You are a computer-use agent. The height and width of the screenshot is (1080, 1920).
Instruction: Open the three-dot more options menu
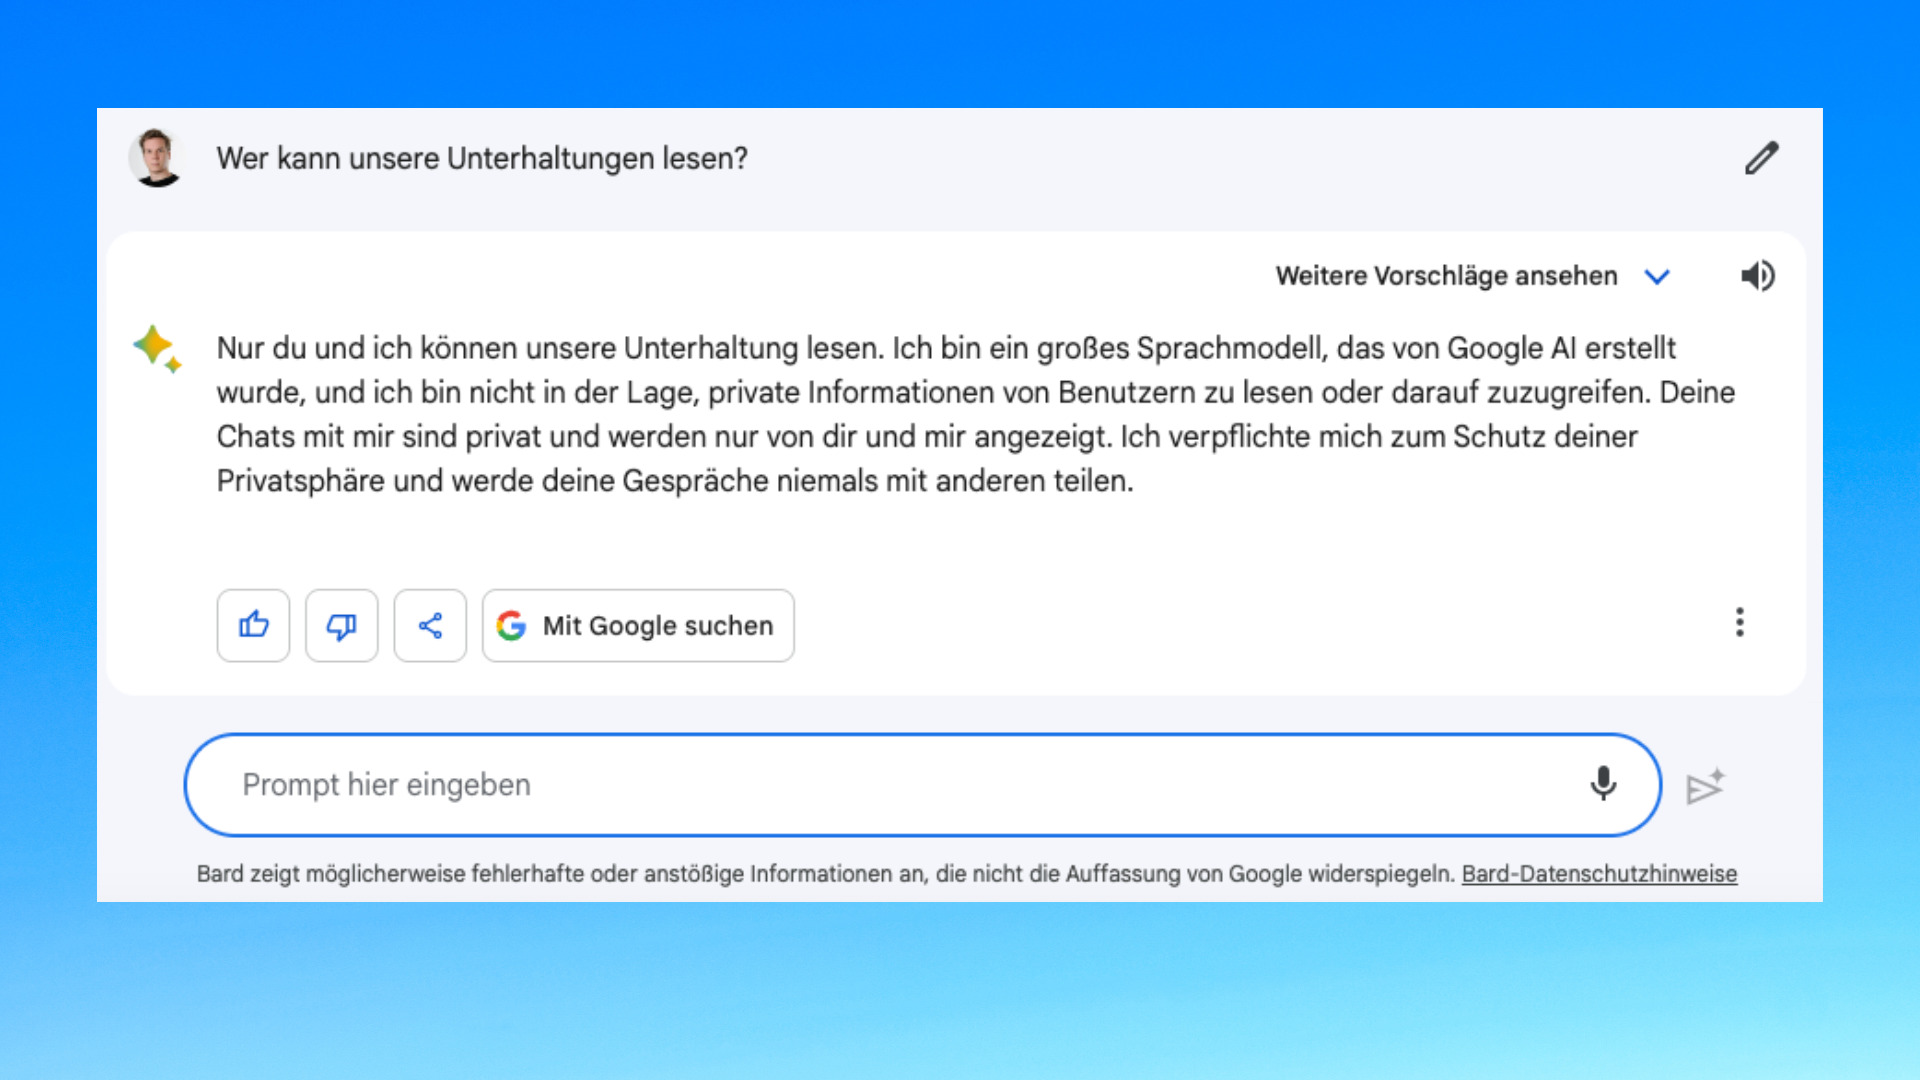point(1740,622)
